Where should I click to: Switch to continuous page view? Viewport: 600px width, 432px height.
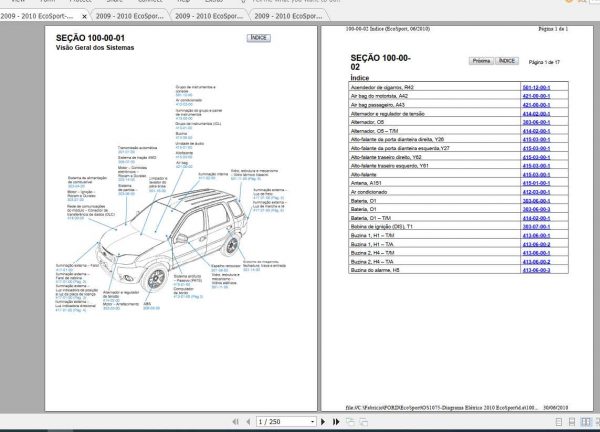(572, 422)
